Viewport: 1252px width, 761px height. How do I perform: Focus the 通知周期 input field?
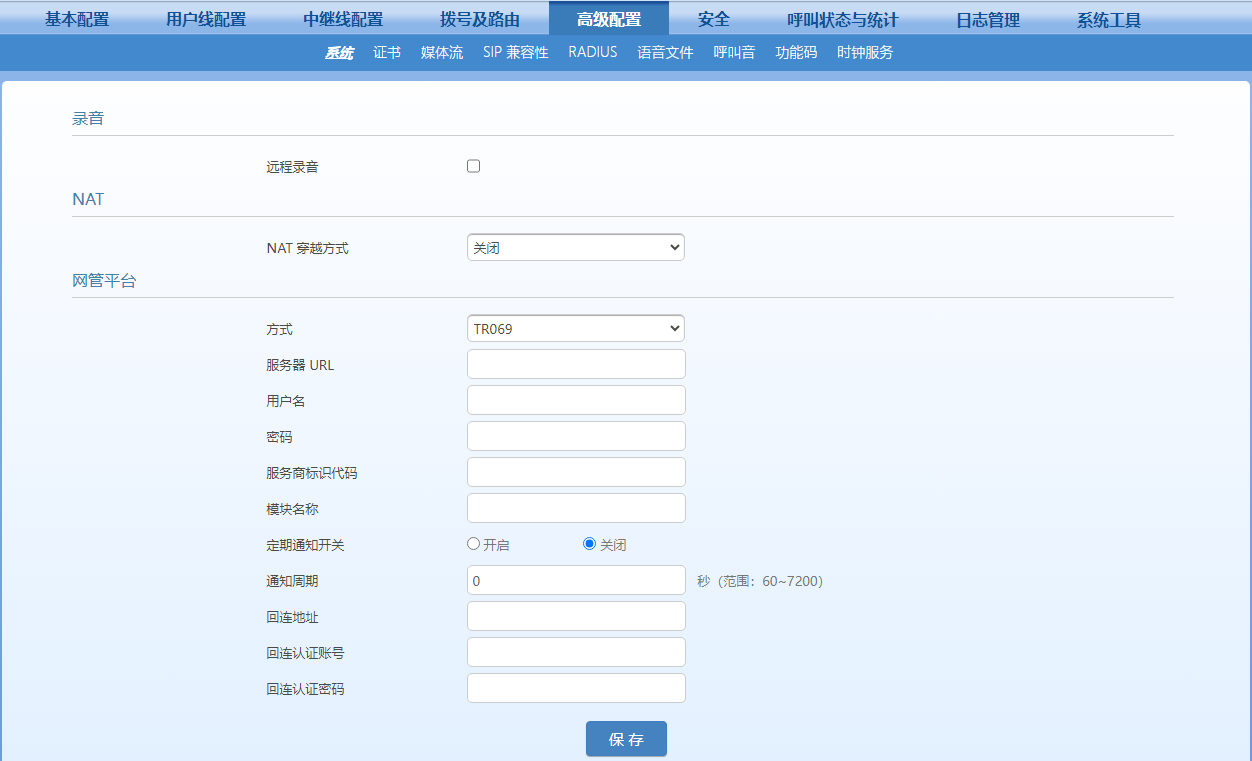click(576, 580)
